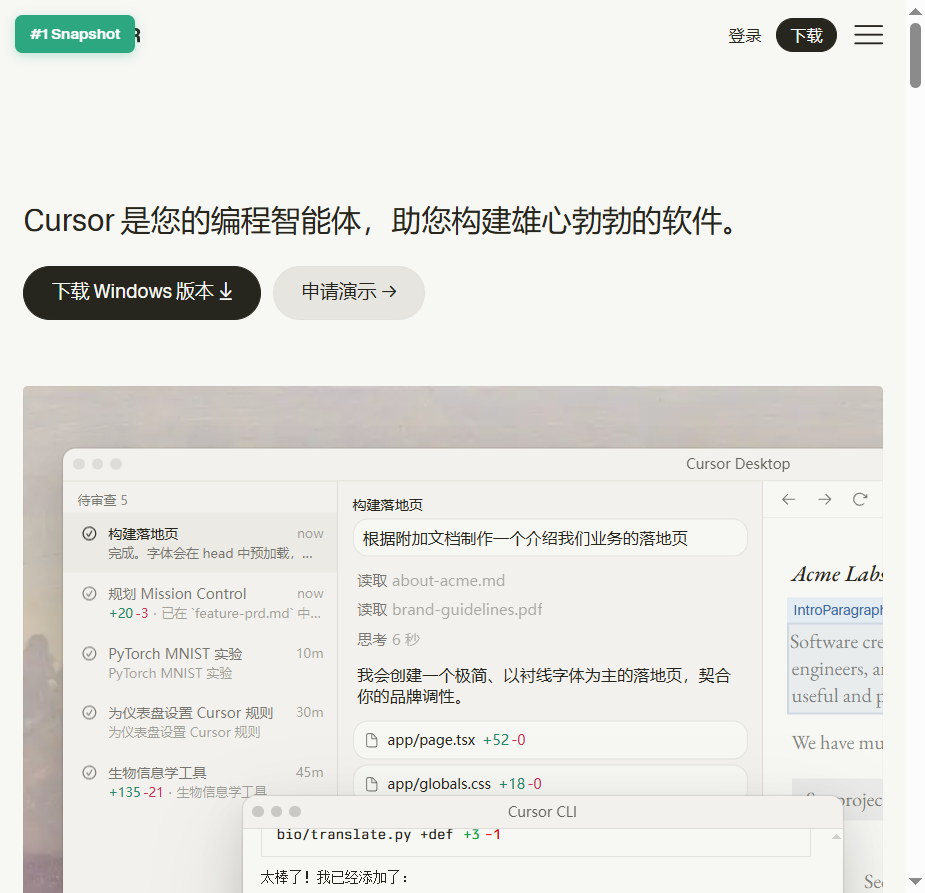
Task: Open the hamburger menu icon
Action: tap(868, 35)
